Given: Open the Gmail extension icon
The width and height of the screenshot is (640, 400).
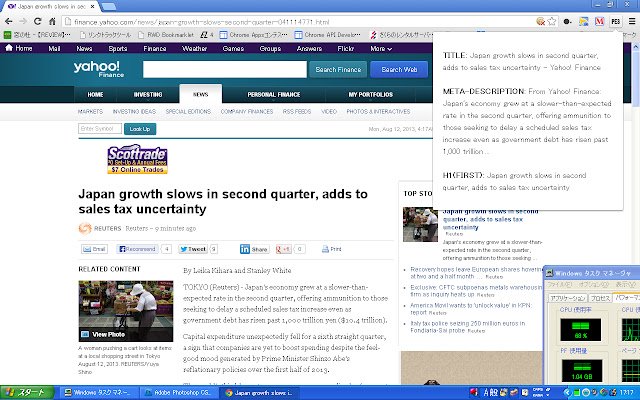Looking at the screenshot, I should pos(599,21).
